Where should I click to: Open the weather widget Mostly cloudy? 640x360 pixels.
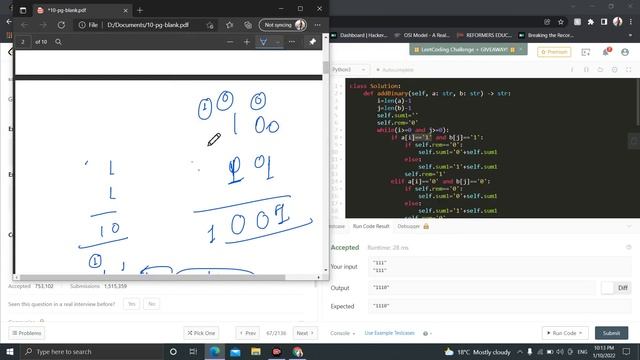tap(478, 351)
